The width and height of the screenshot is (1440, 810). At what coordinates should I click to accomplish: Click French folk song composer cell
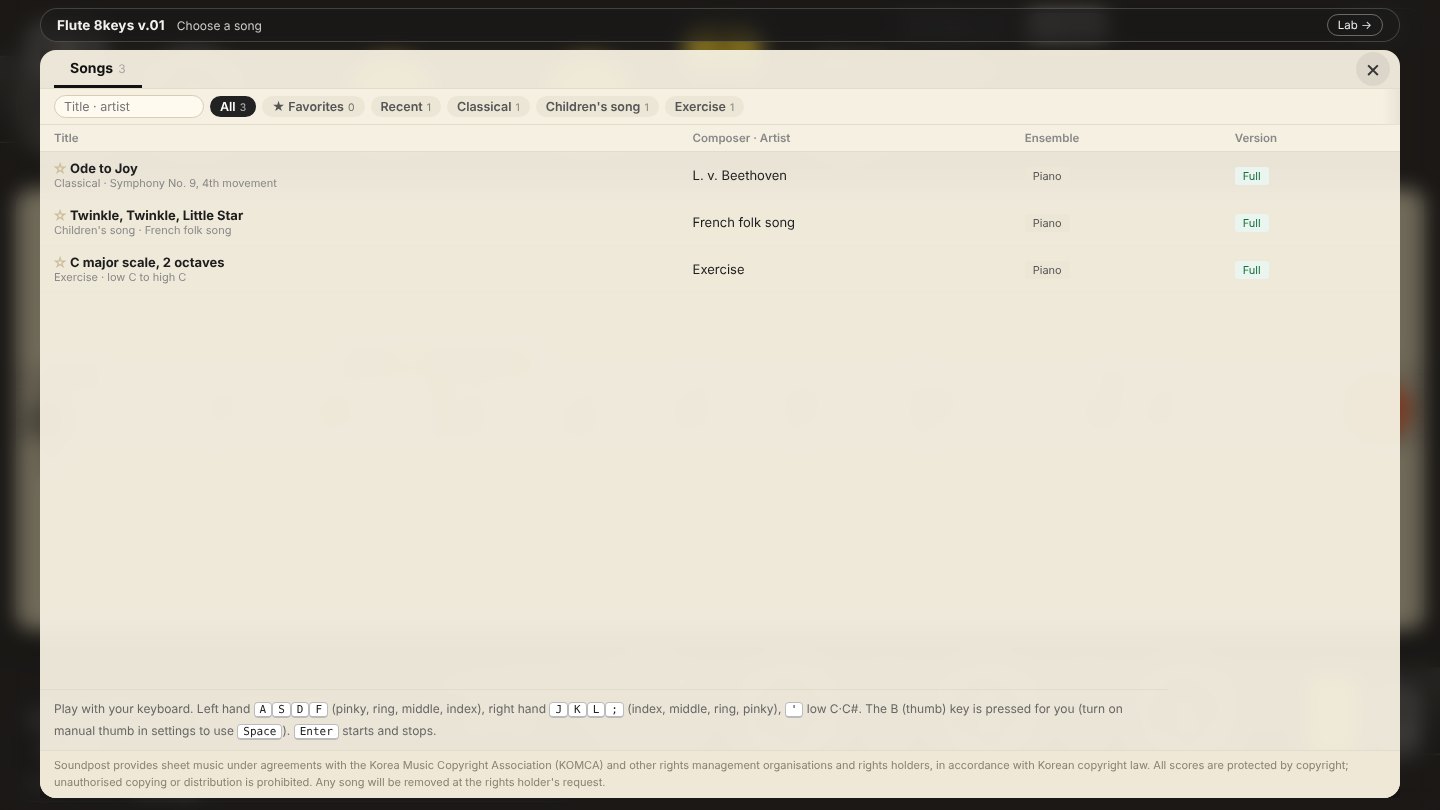743,222
